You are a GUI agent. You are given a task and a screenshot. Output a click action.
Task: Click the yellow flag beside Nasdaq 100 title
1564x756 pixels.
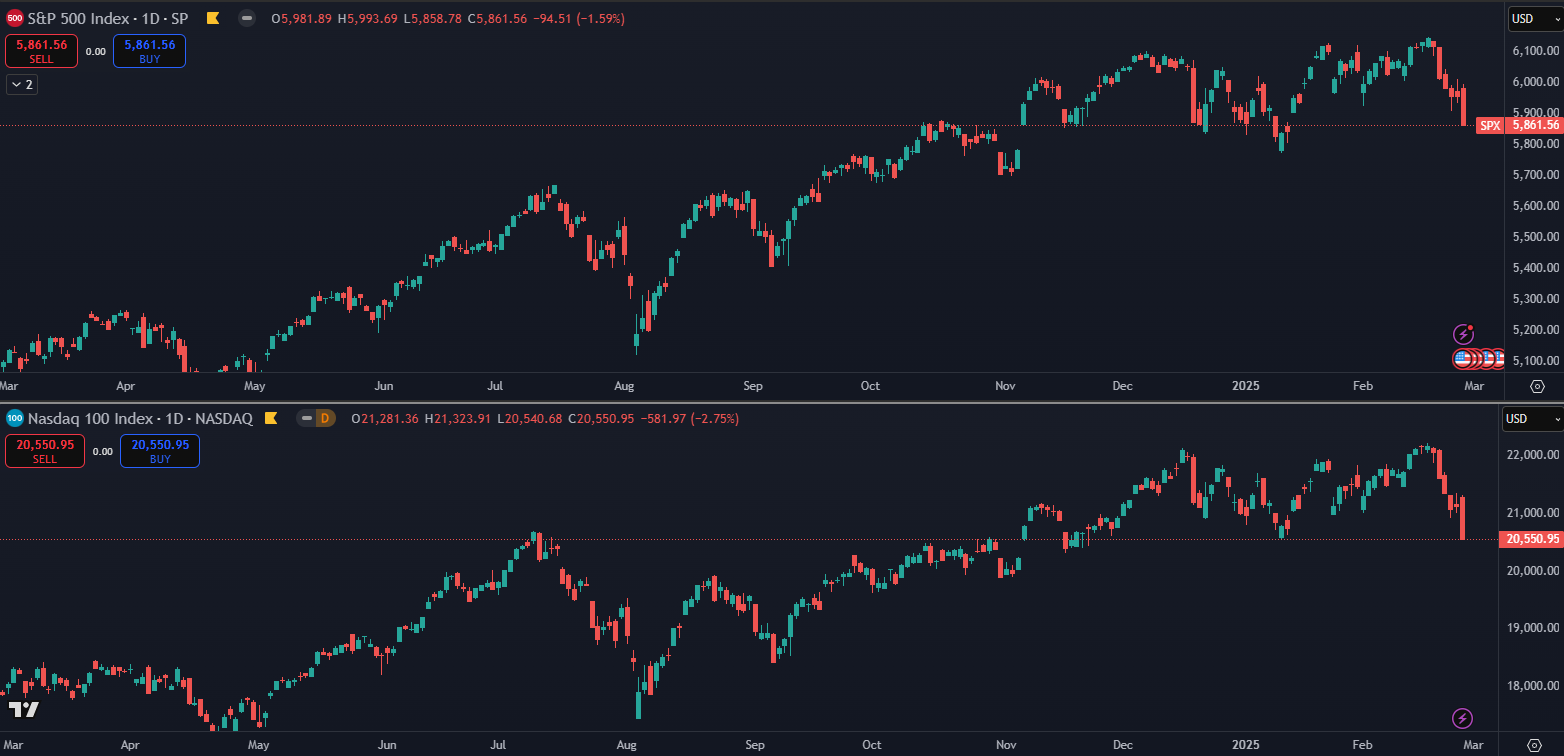click(x=270, y=418)
